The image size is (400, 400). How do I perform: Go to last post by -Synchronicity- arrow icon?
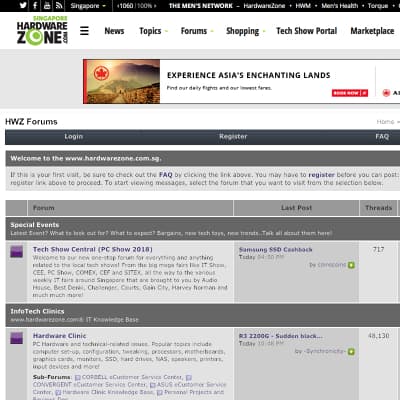(351, 352)
